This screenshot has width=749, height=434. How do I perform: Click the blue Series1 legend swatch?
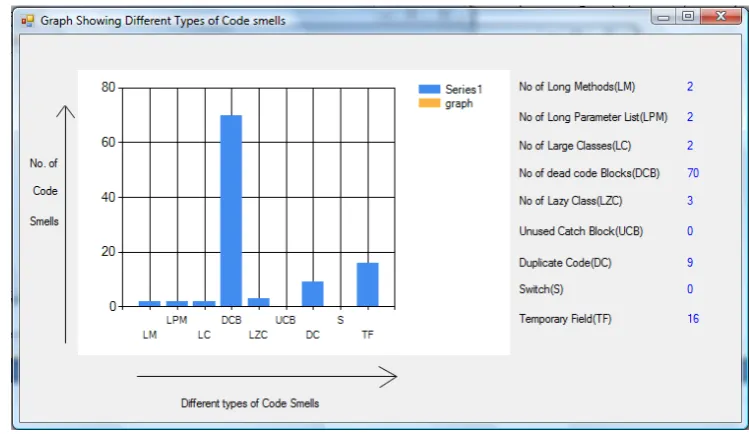(429, 89)
